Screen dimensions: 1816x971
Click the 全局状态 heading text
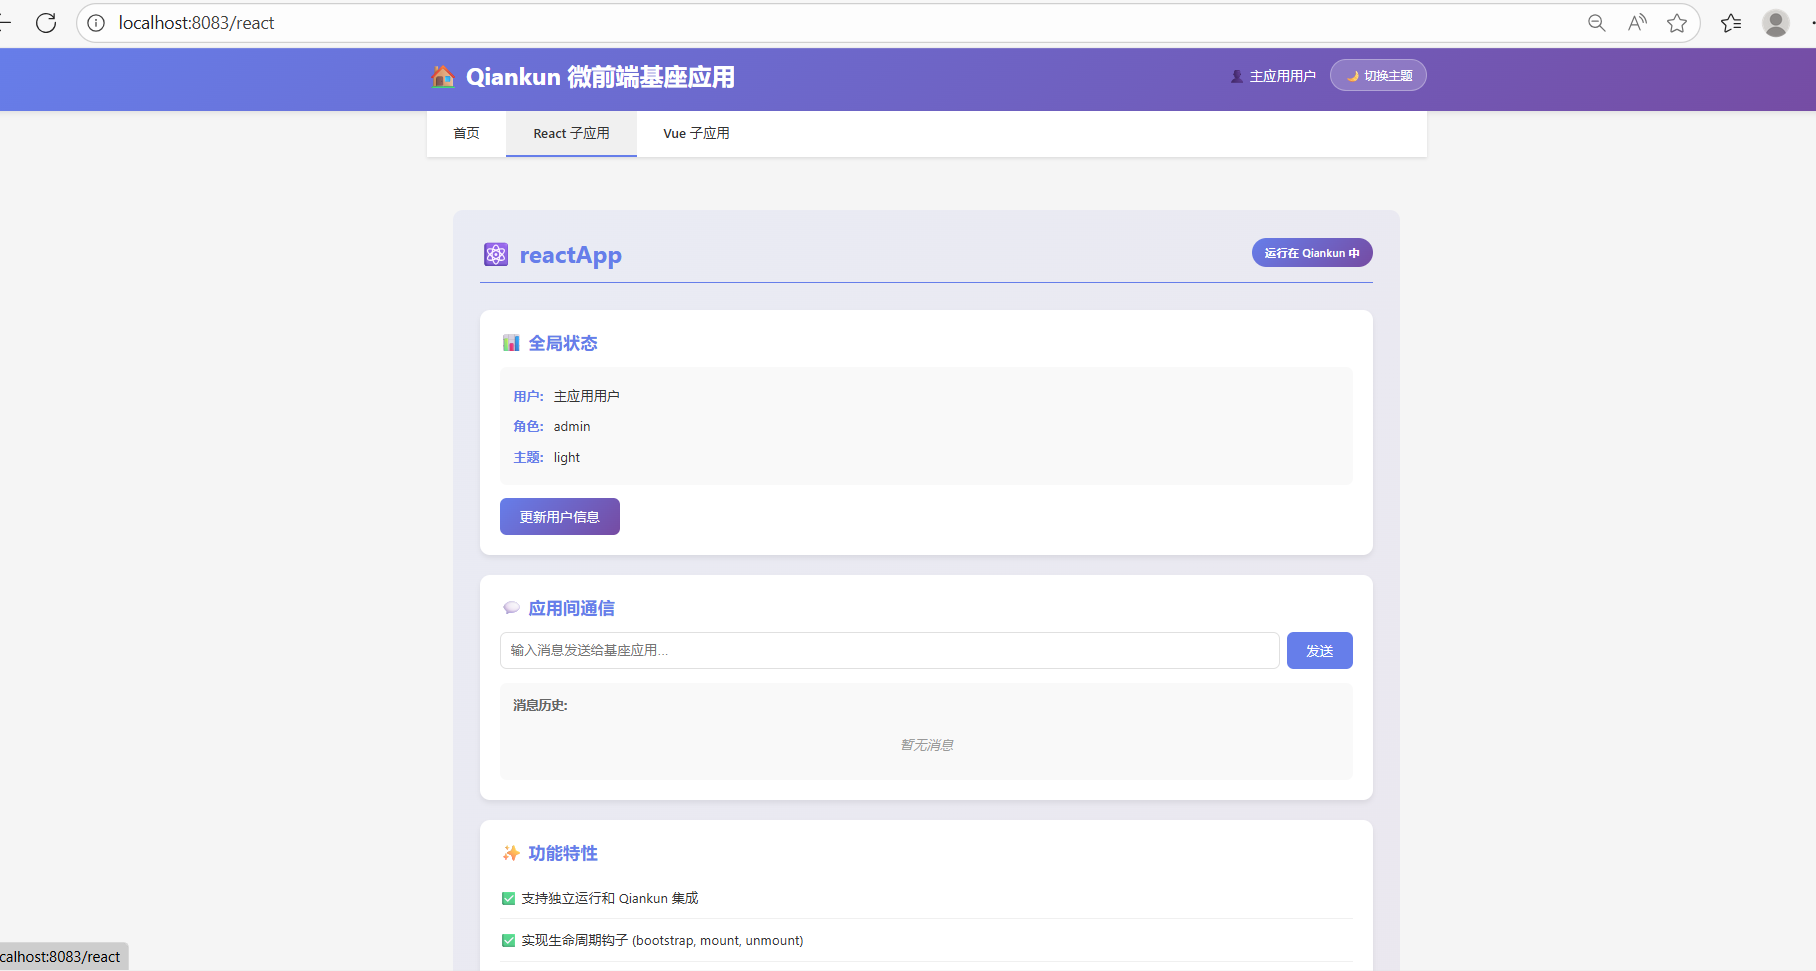(x=563, y=343)
